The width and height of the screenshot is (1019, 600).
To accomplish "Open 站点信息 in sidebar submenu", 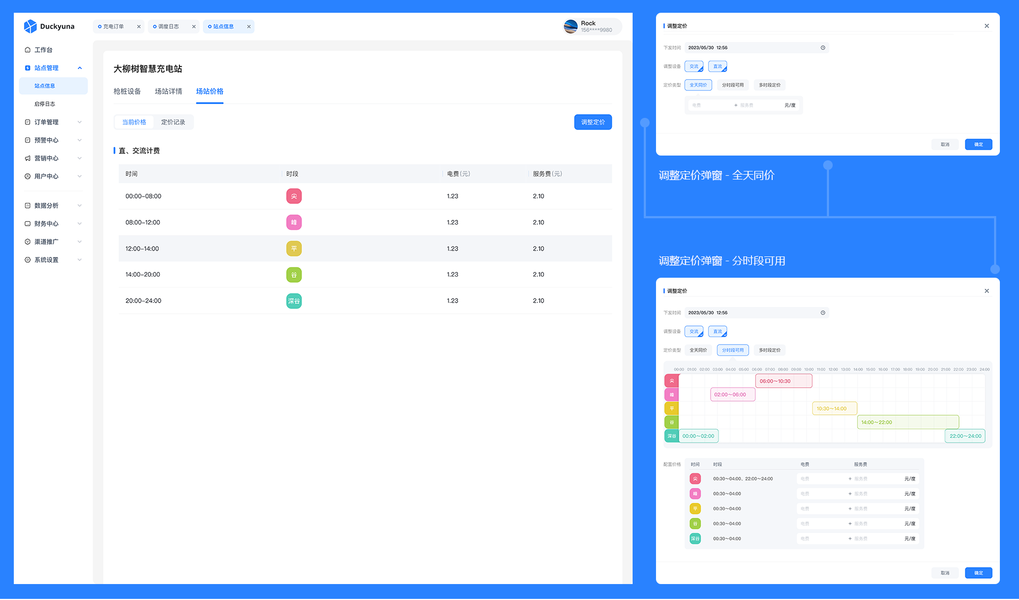I will point(53,86).
